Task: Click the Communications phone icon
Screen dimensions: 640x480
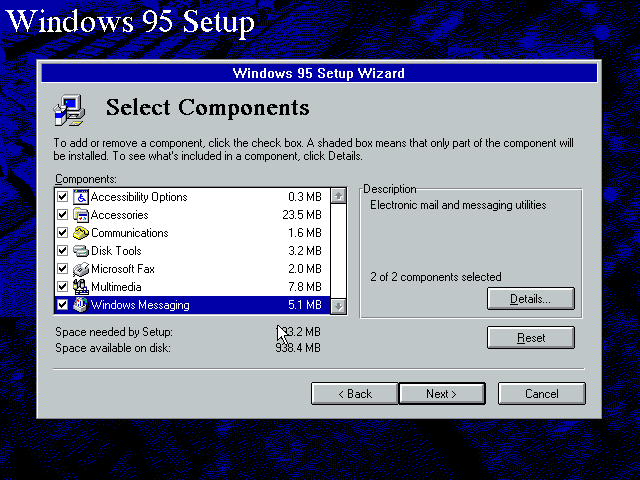Action: coord(81,233)
